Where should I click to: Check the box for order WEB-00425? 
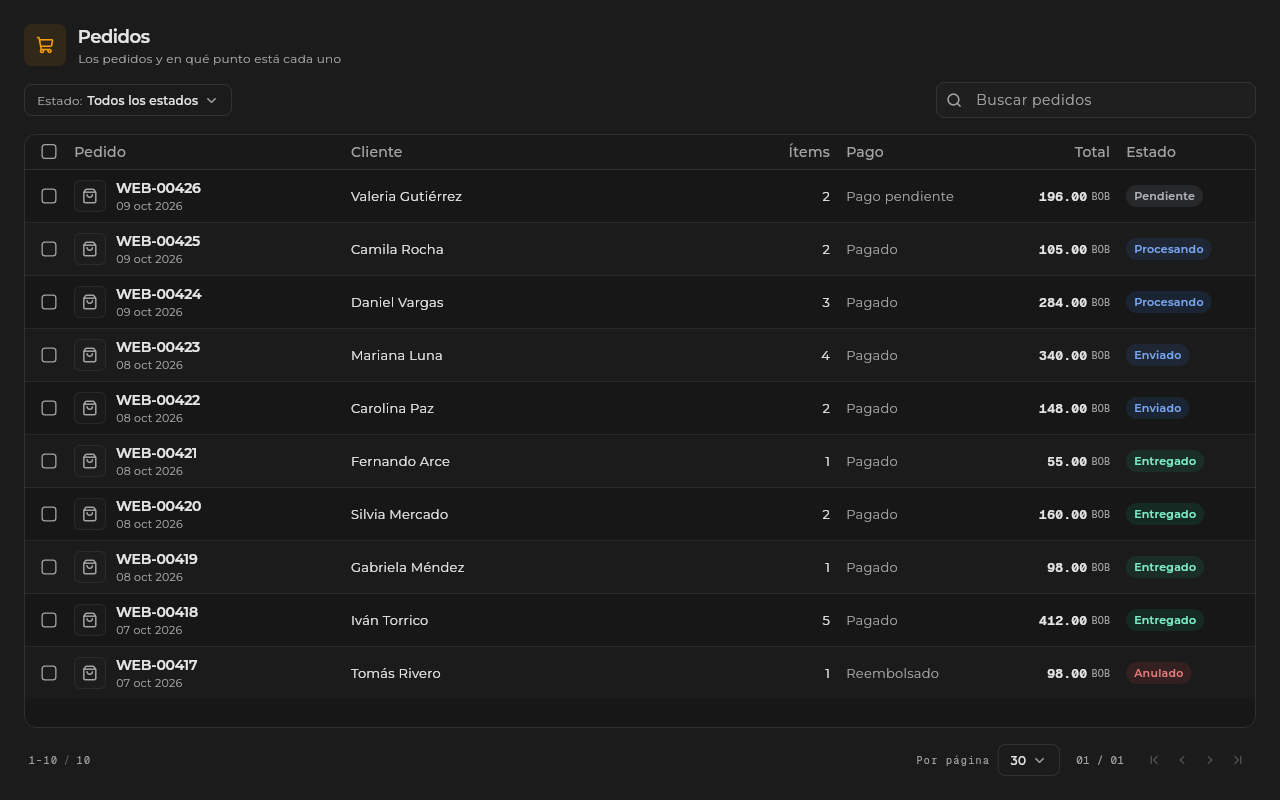[x=49, y=249]
